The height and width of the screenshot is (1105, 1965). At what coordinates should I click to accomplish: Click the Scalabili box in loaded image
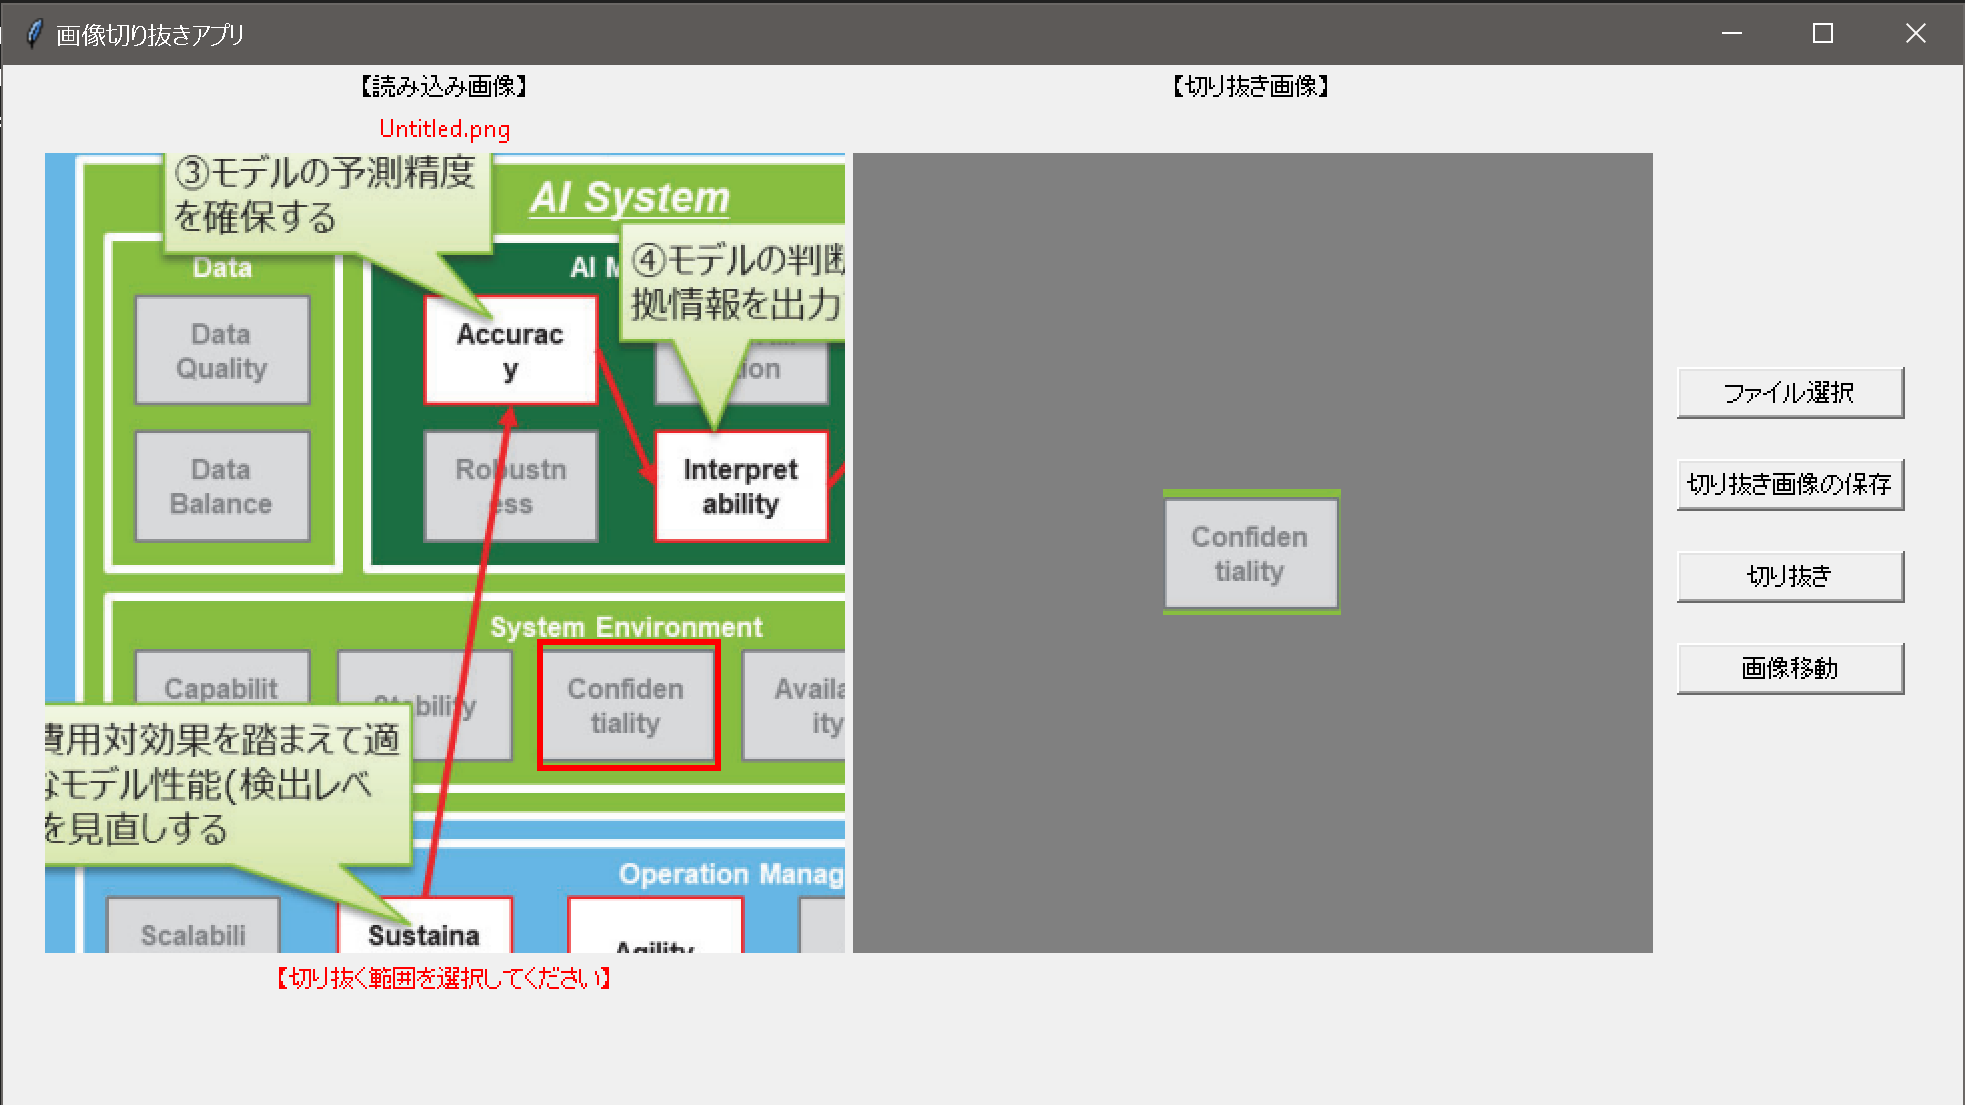click(193, 925)
